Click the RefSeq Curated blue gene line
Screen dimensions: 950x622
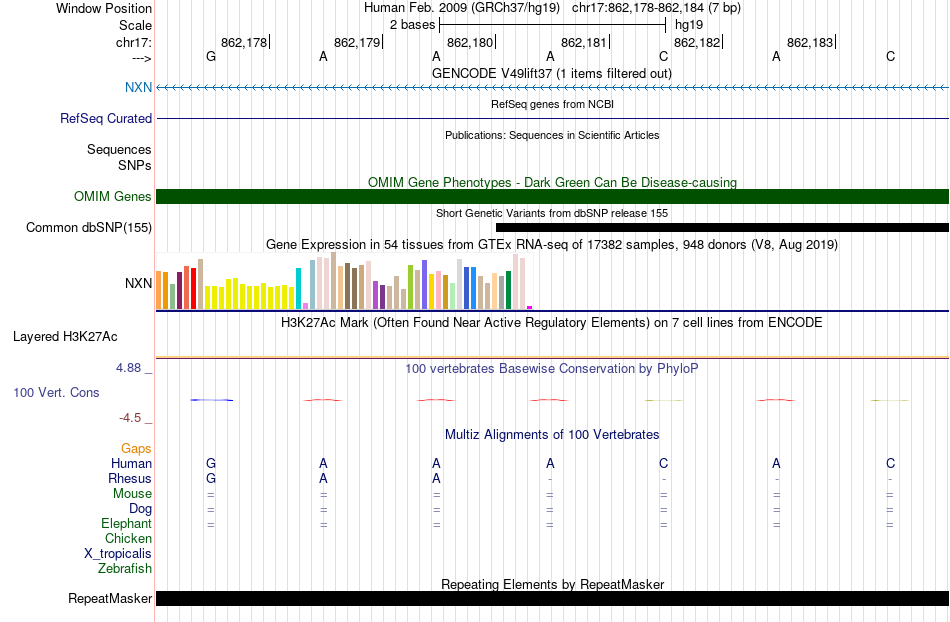point(553,118)
